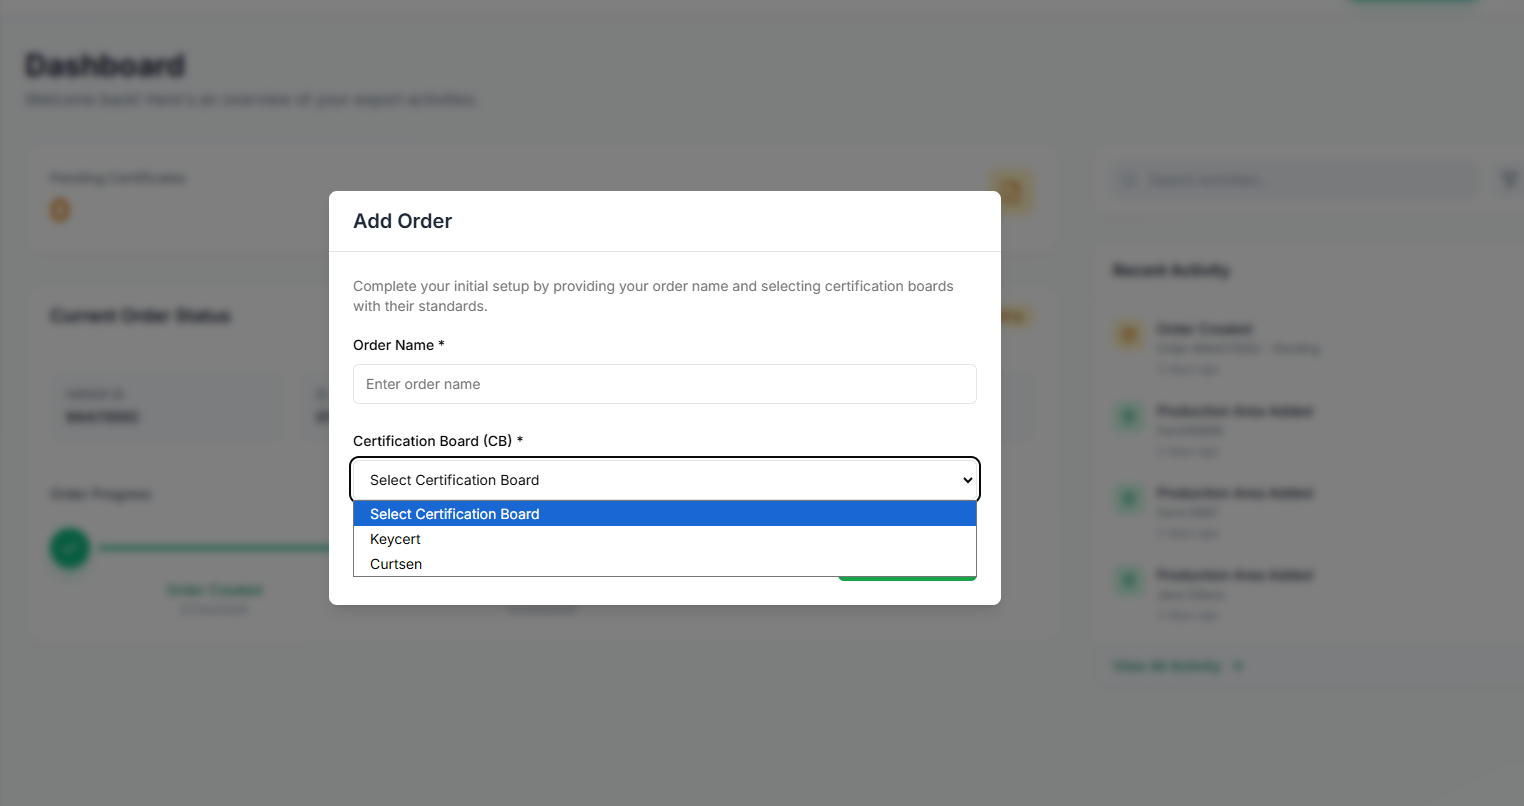
Task: Click the green order progress bar
Action: 210,548
